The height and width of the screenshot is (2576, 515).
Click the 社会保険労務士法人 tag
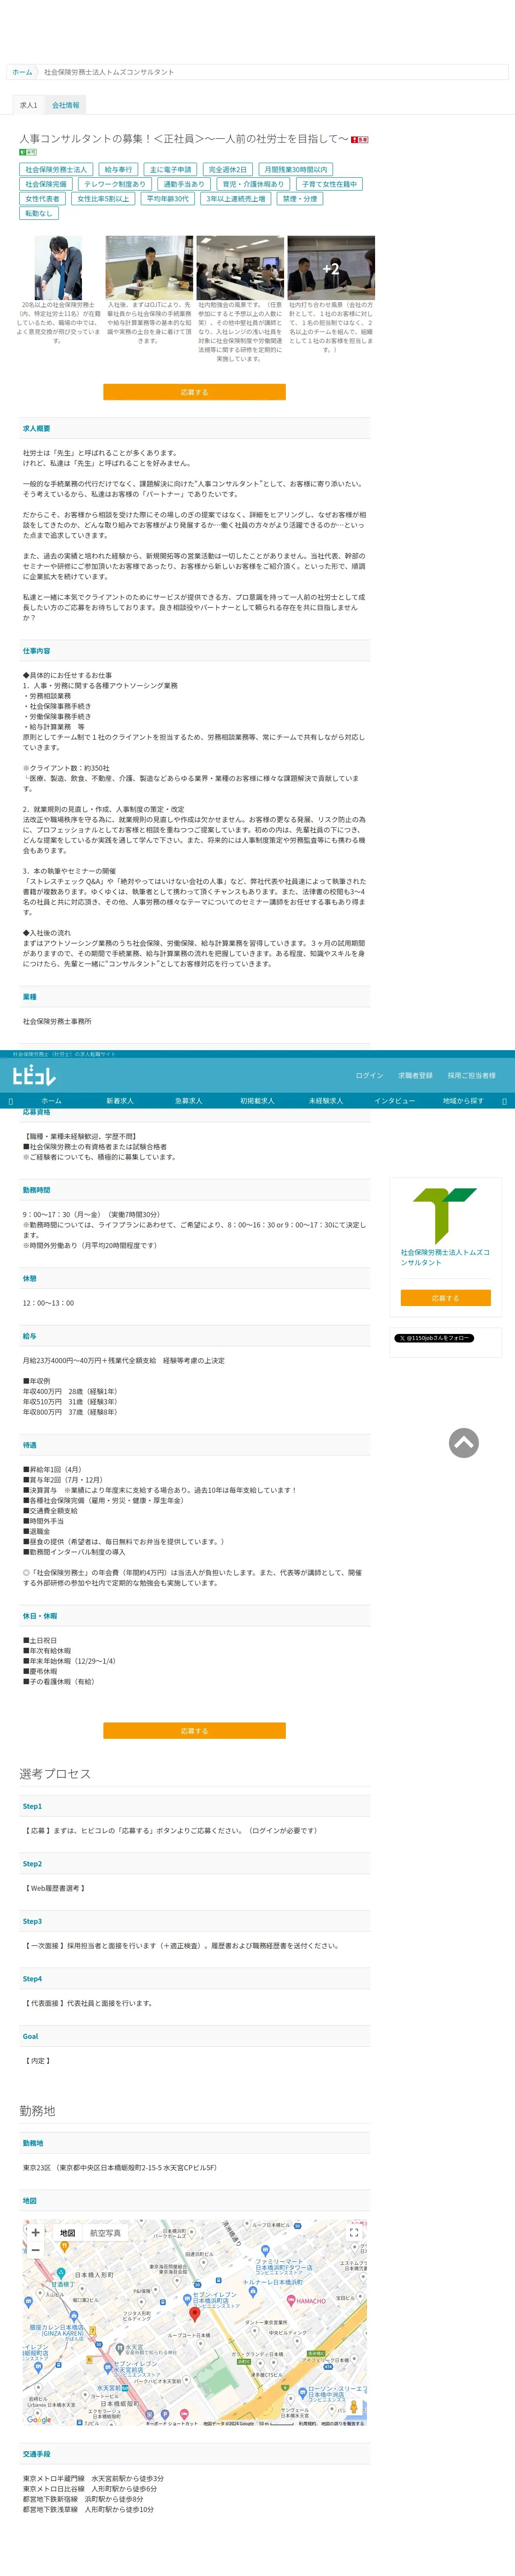[x=56, y=169]
